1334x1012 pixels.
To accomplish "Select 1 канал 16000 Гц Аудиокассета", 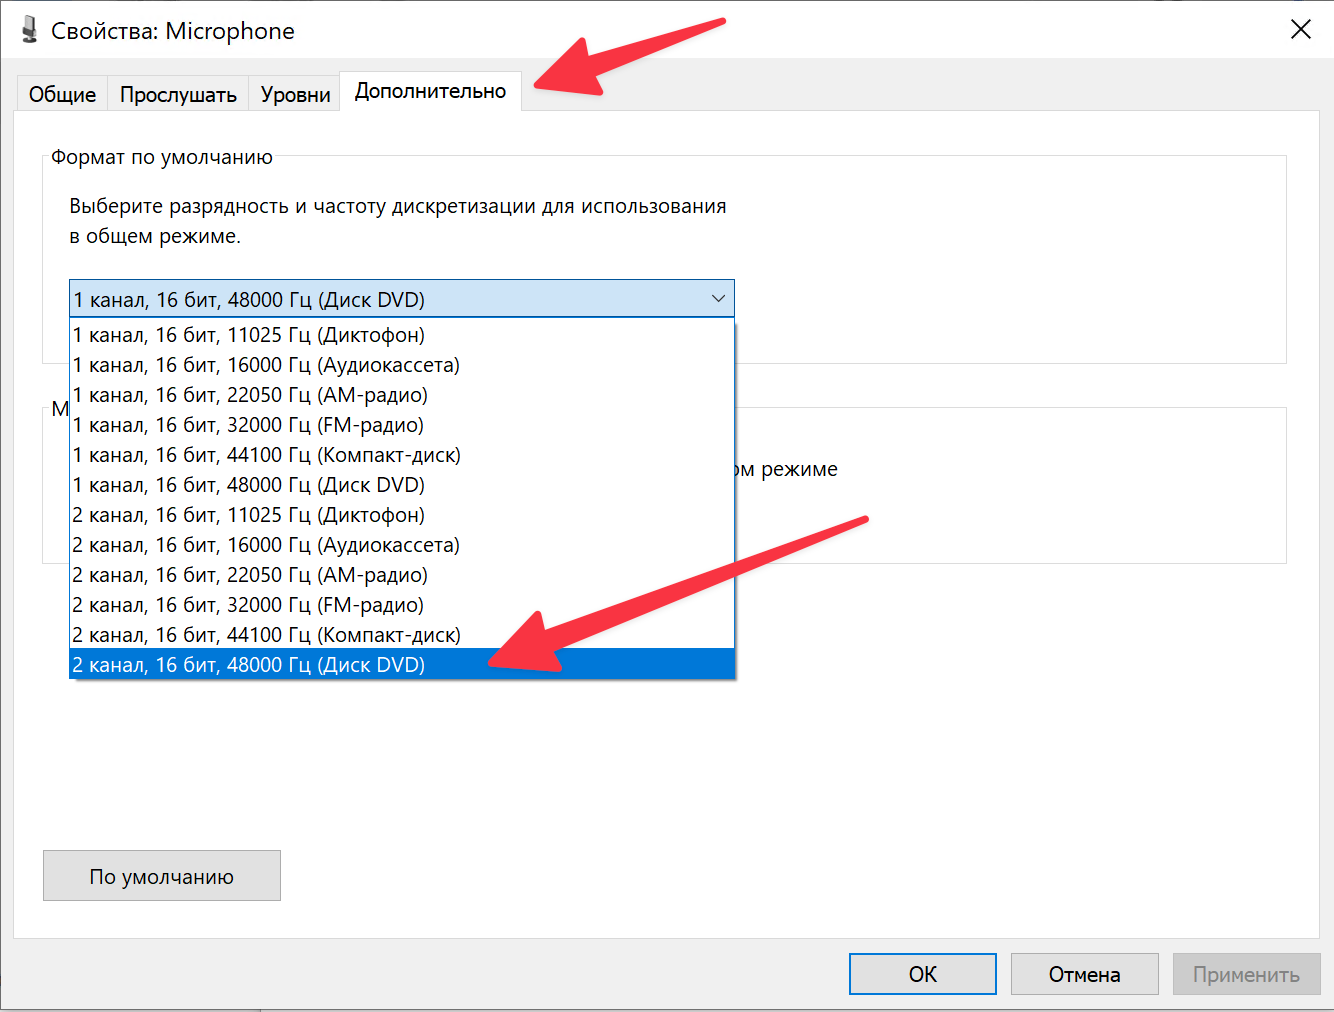I will tap(266, 365).
